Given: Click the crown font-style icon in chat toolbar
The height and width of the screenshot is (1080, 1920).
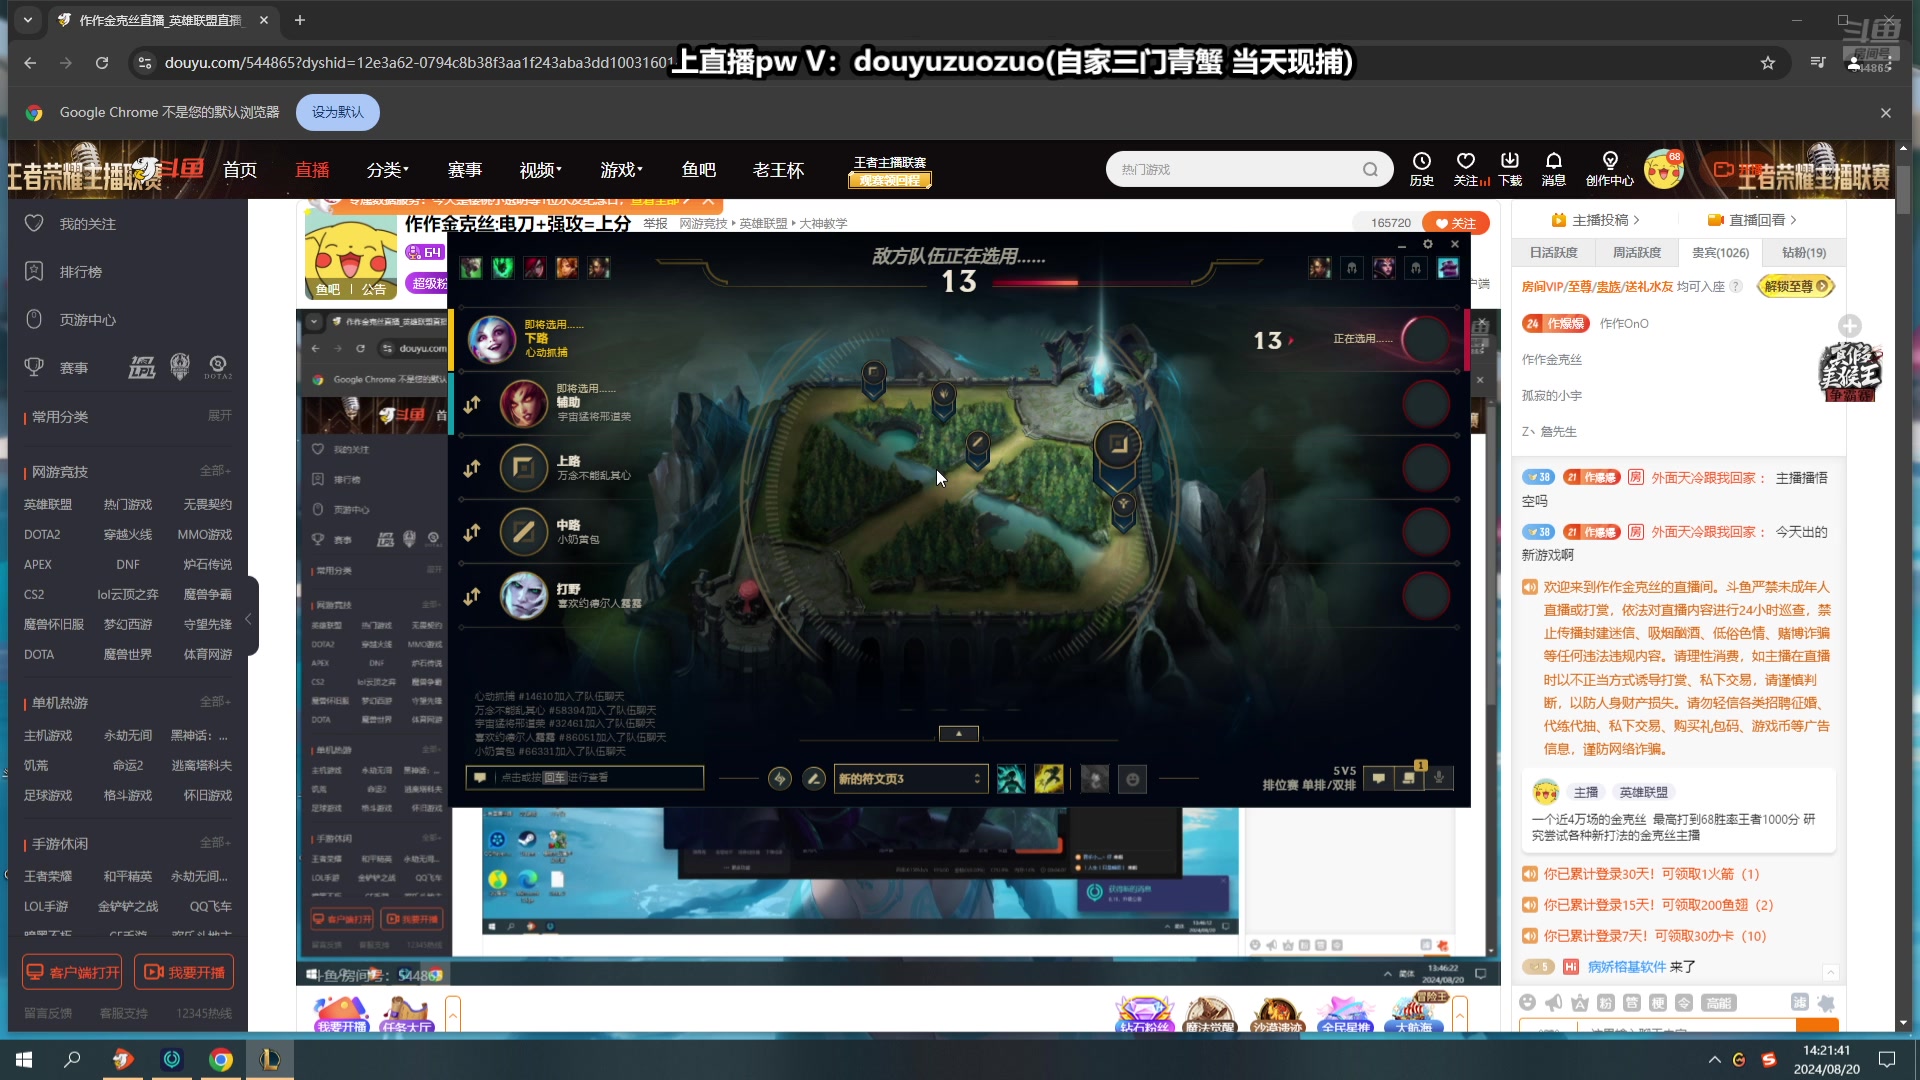Looking at the screenshot, I should coord(1580,1002).
